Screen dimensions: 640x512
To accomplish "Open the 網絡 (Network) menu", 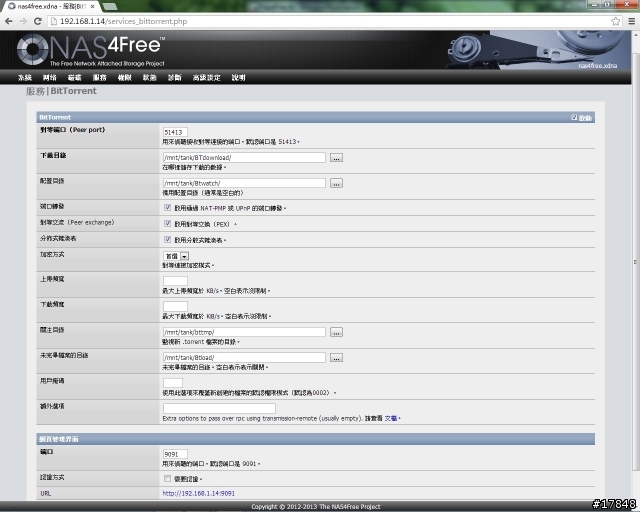I will [49, 78].
